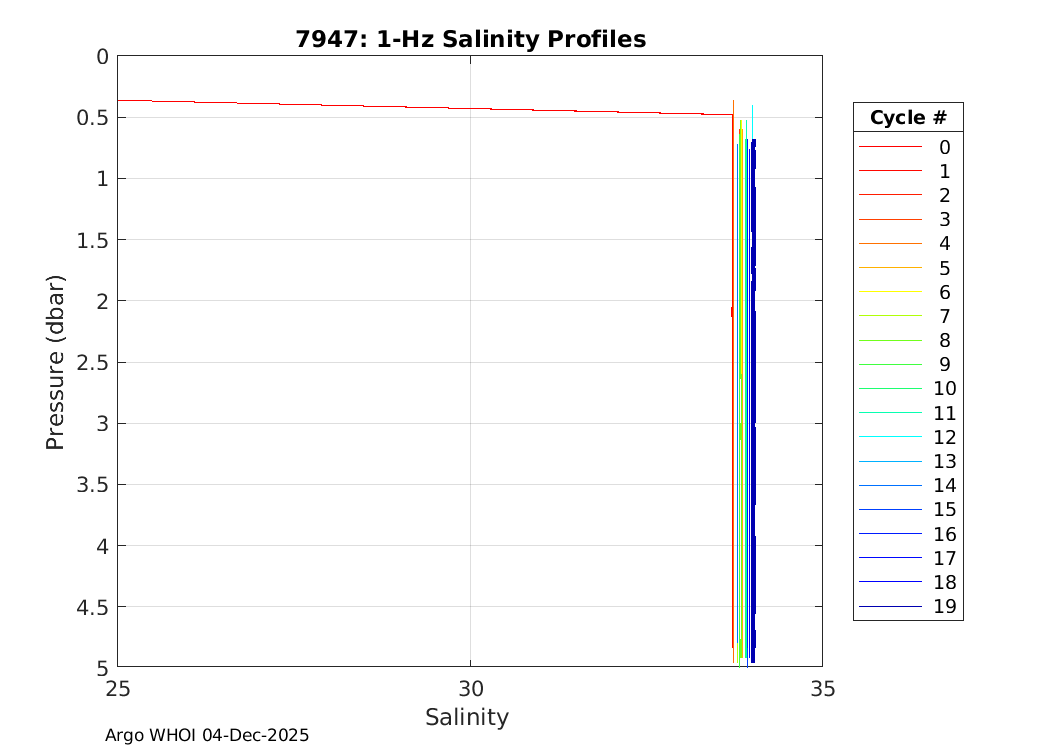Image resolution: width=1050 pixels, height=750 pixels.
Task: Click the 'Pressure (dbar)' y-axis label
Action: coord(56,362)
